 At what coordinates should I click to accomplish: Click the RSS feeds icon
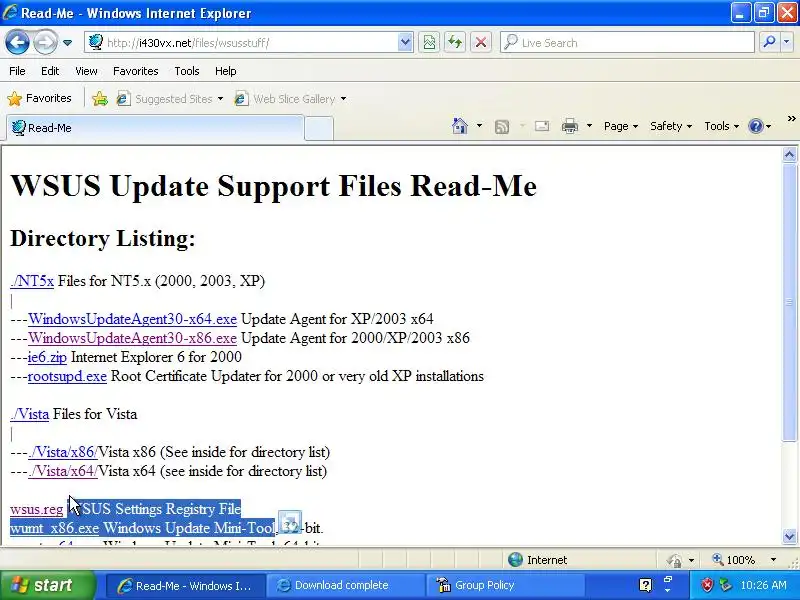tap(502, 126)
